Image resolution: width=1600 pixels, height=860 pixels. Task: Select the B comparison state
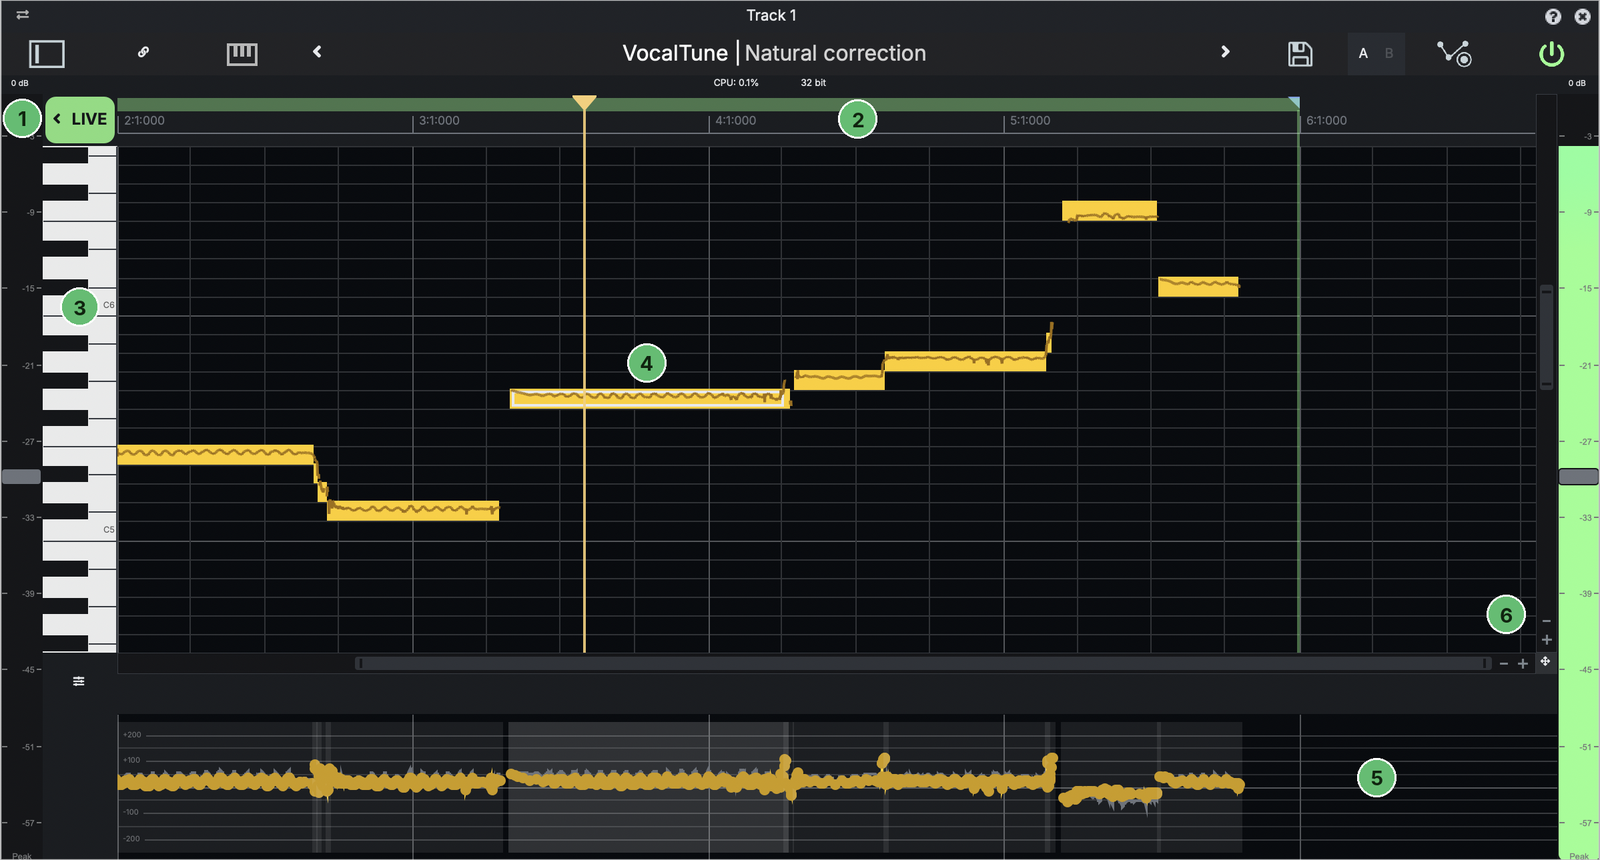click(x=1389, y=53)
